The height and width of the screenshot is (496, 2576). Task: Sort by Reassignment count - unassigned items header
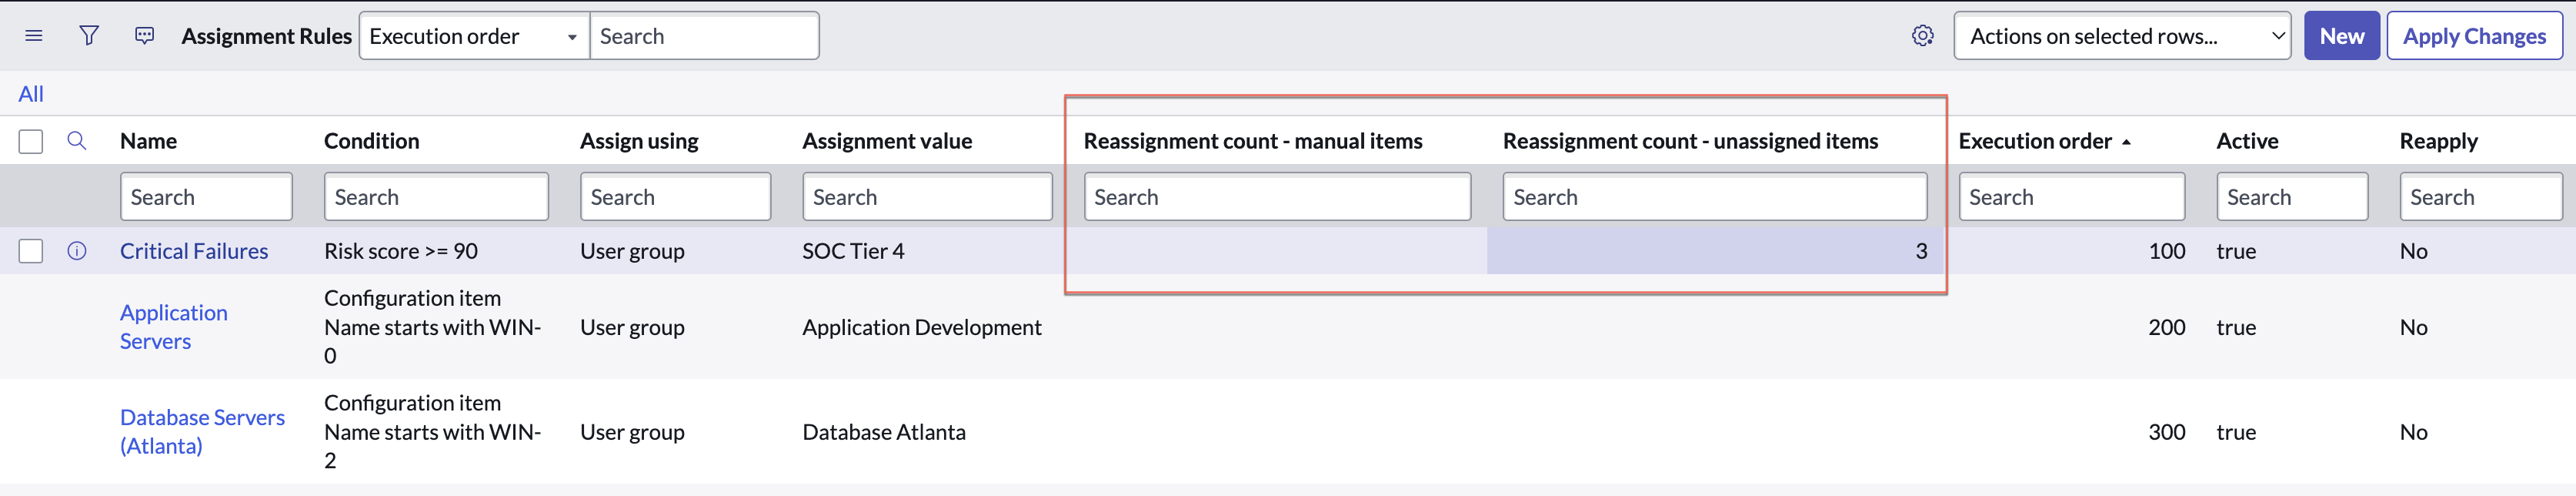[x=1690, y=141]
